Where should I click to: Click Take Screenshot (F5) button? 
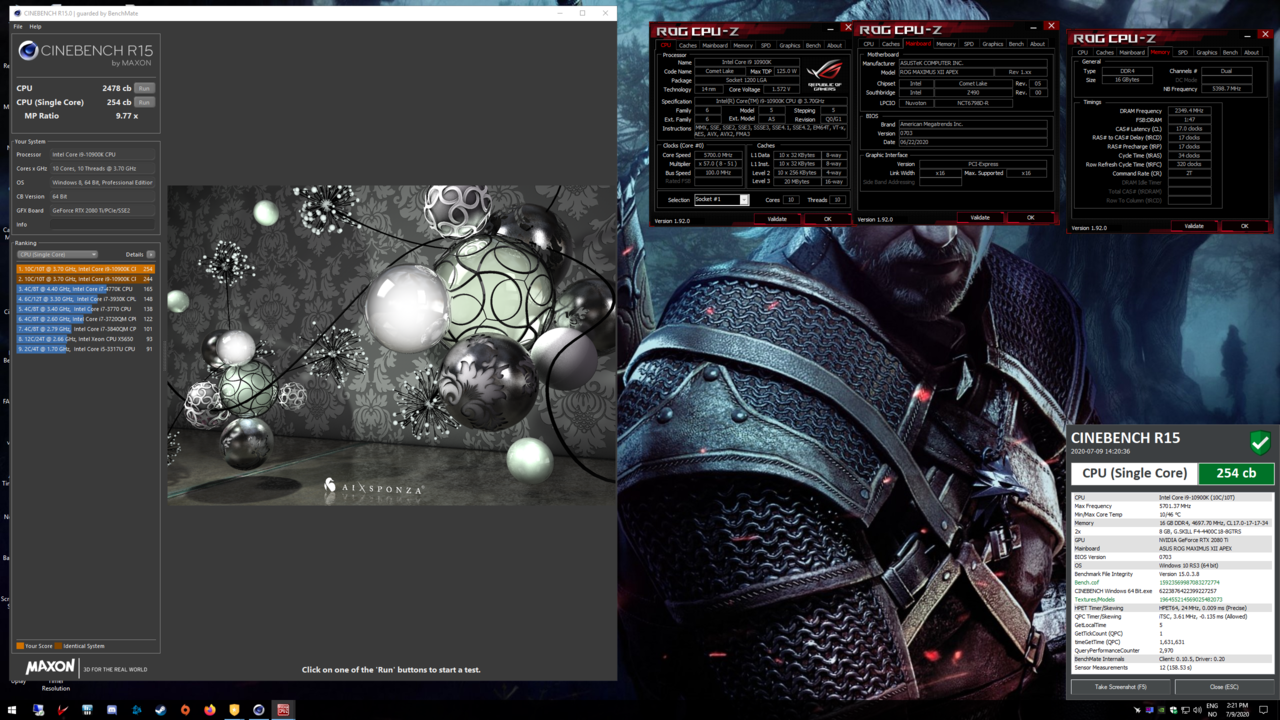(x=1121, y=687)
